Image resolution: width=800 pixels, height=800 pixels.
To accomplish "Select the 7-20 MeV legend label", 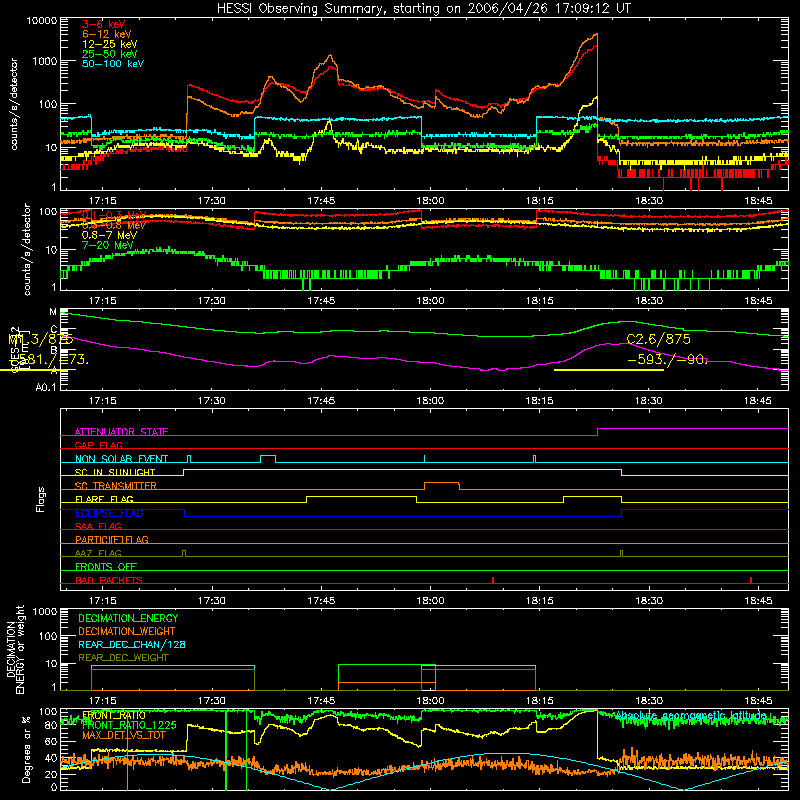I will click(x=107, y=245).
